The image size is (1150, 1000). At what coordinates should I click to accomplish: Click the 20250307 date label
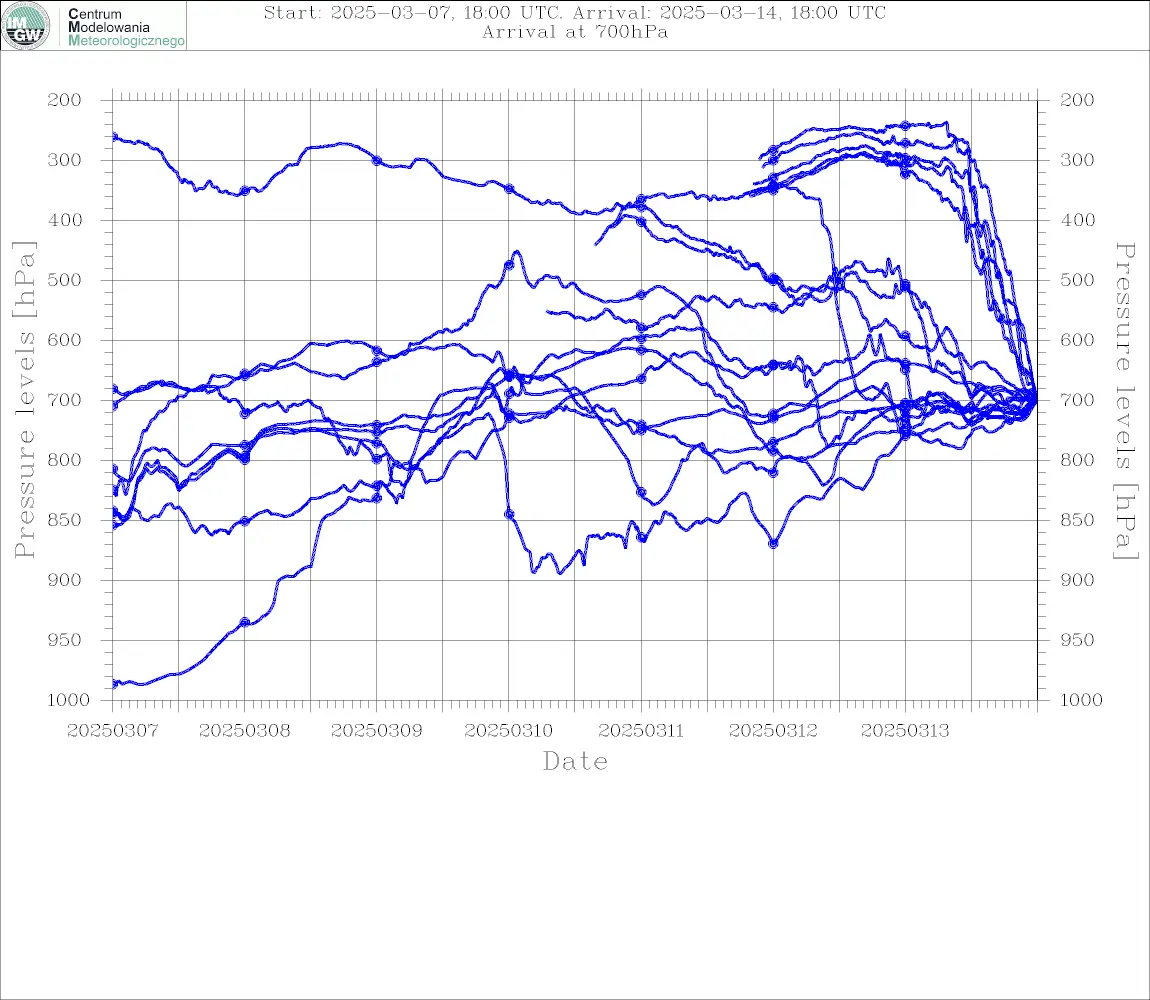(112, 731)
